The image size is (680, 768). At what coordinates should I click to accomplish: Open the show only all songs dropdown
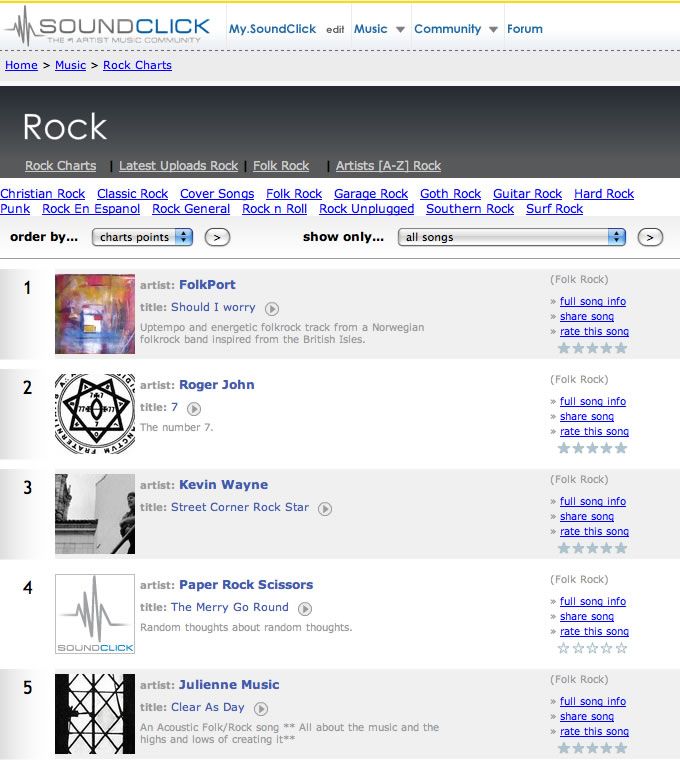[x=511, y=237]
